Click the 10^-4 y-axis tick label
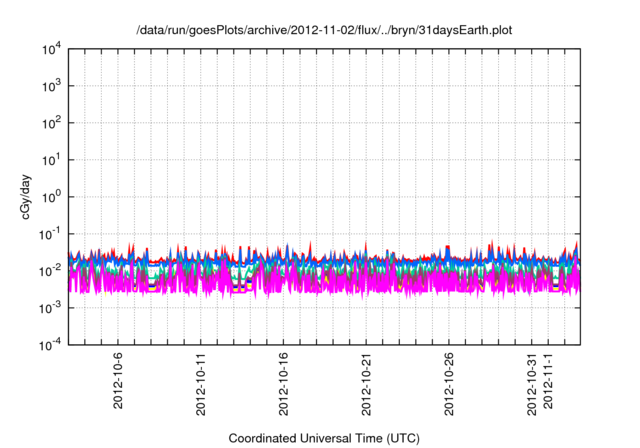Viewport: 640px width, 448px height. [50, 344]
